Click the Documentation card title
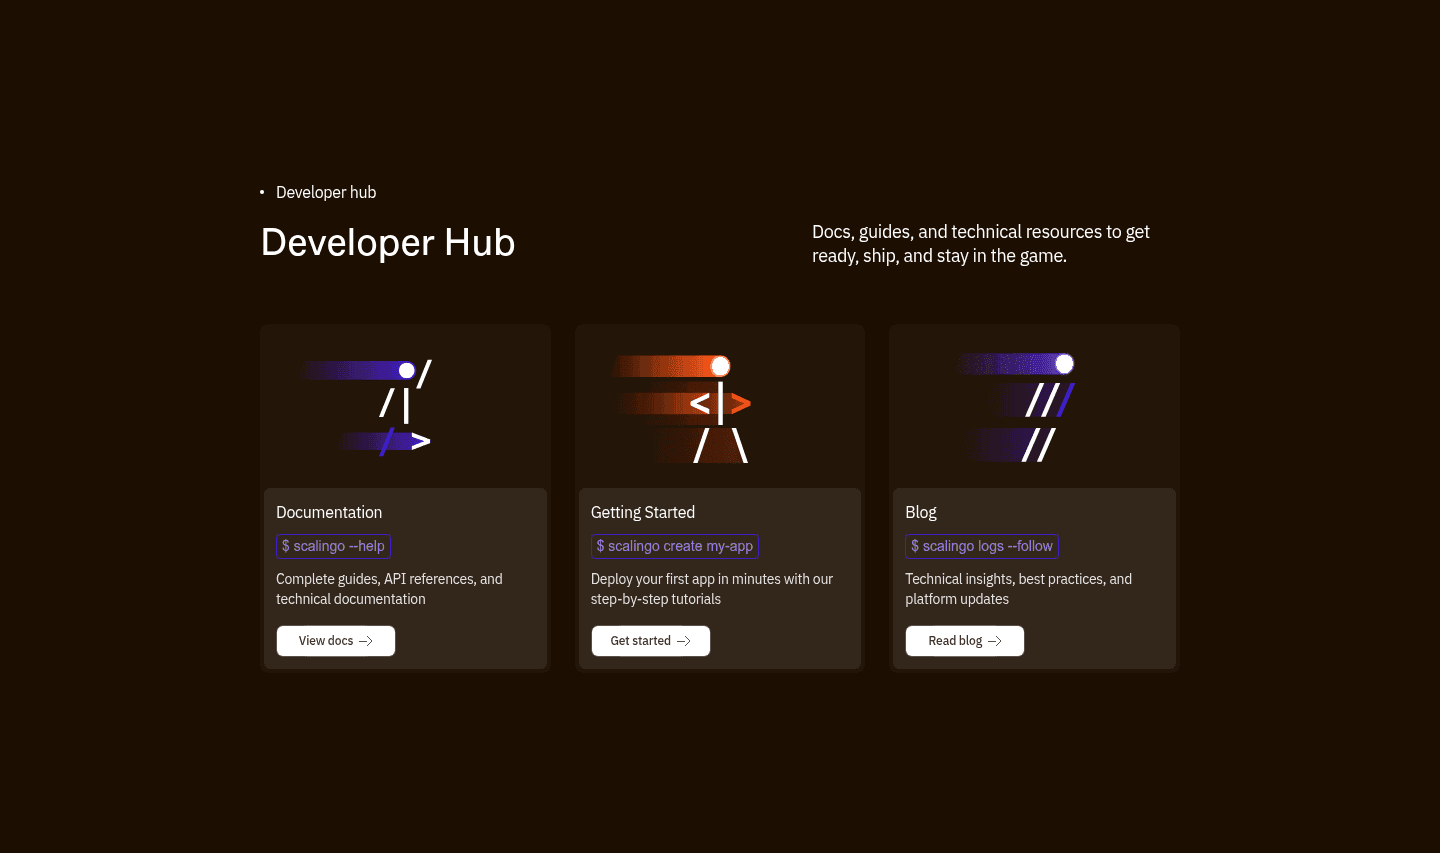This screenshot has width=1440, height=853. click(x=329, y=512)
